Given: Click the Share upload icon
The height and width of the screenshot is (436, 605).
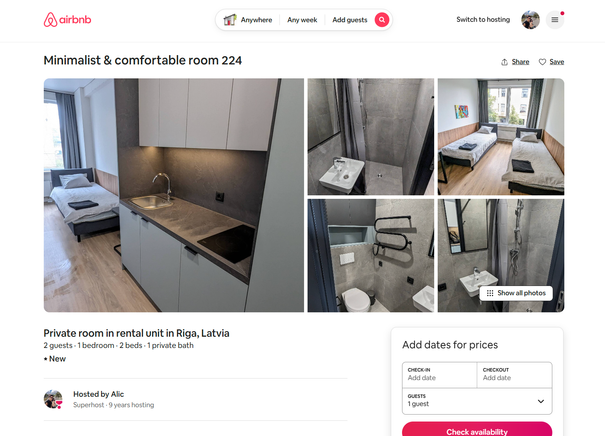Looking at the screenshot, I should [504, 62].
